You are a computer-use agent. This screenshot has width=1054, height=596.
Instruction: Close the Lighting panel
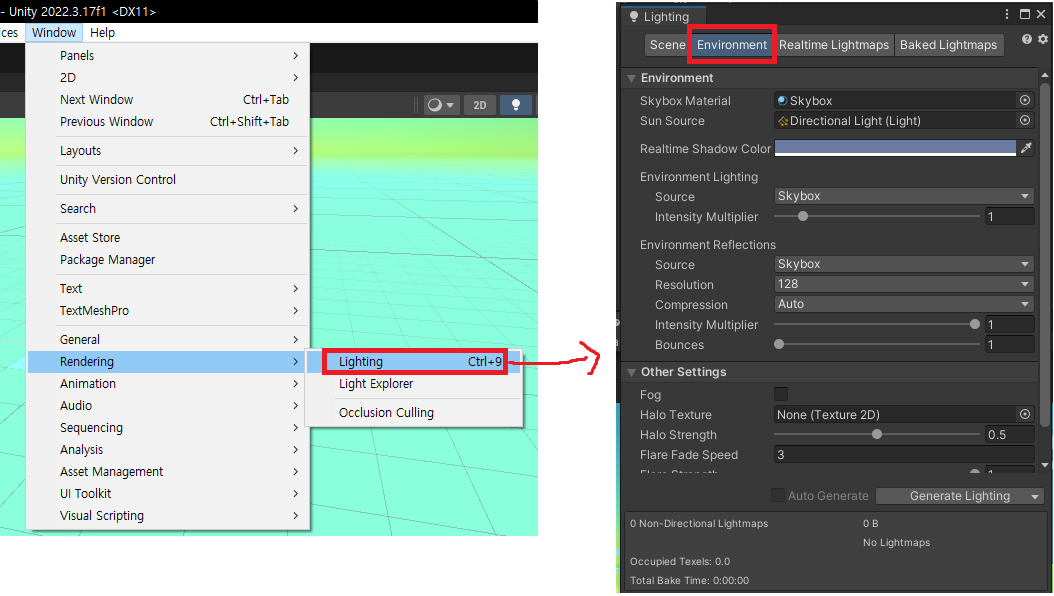click(1041, 14)
